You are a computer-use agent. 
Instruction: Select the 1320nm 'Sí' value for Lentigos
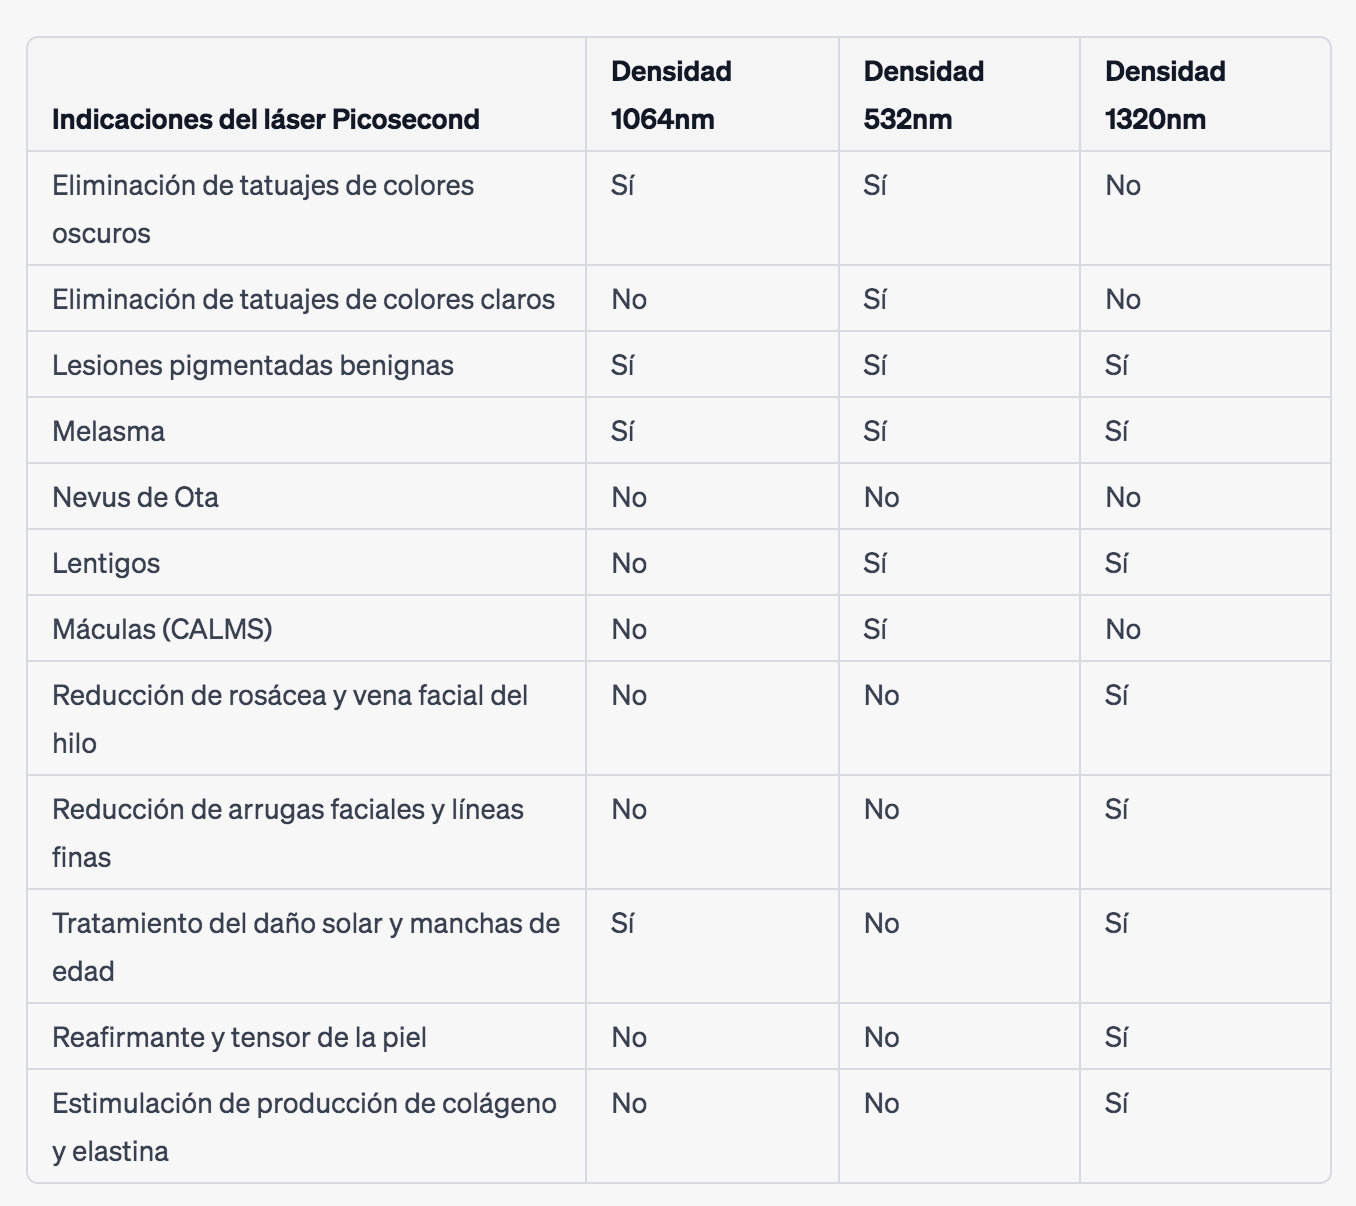pyautogui.click(x=1116, y=563)
